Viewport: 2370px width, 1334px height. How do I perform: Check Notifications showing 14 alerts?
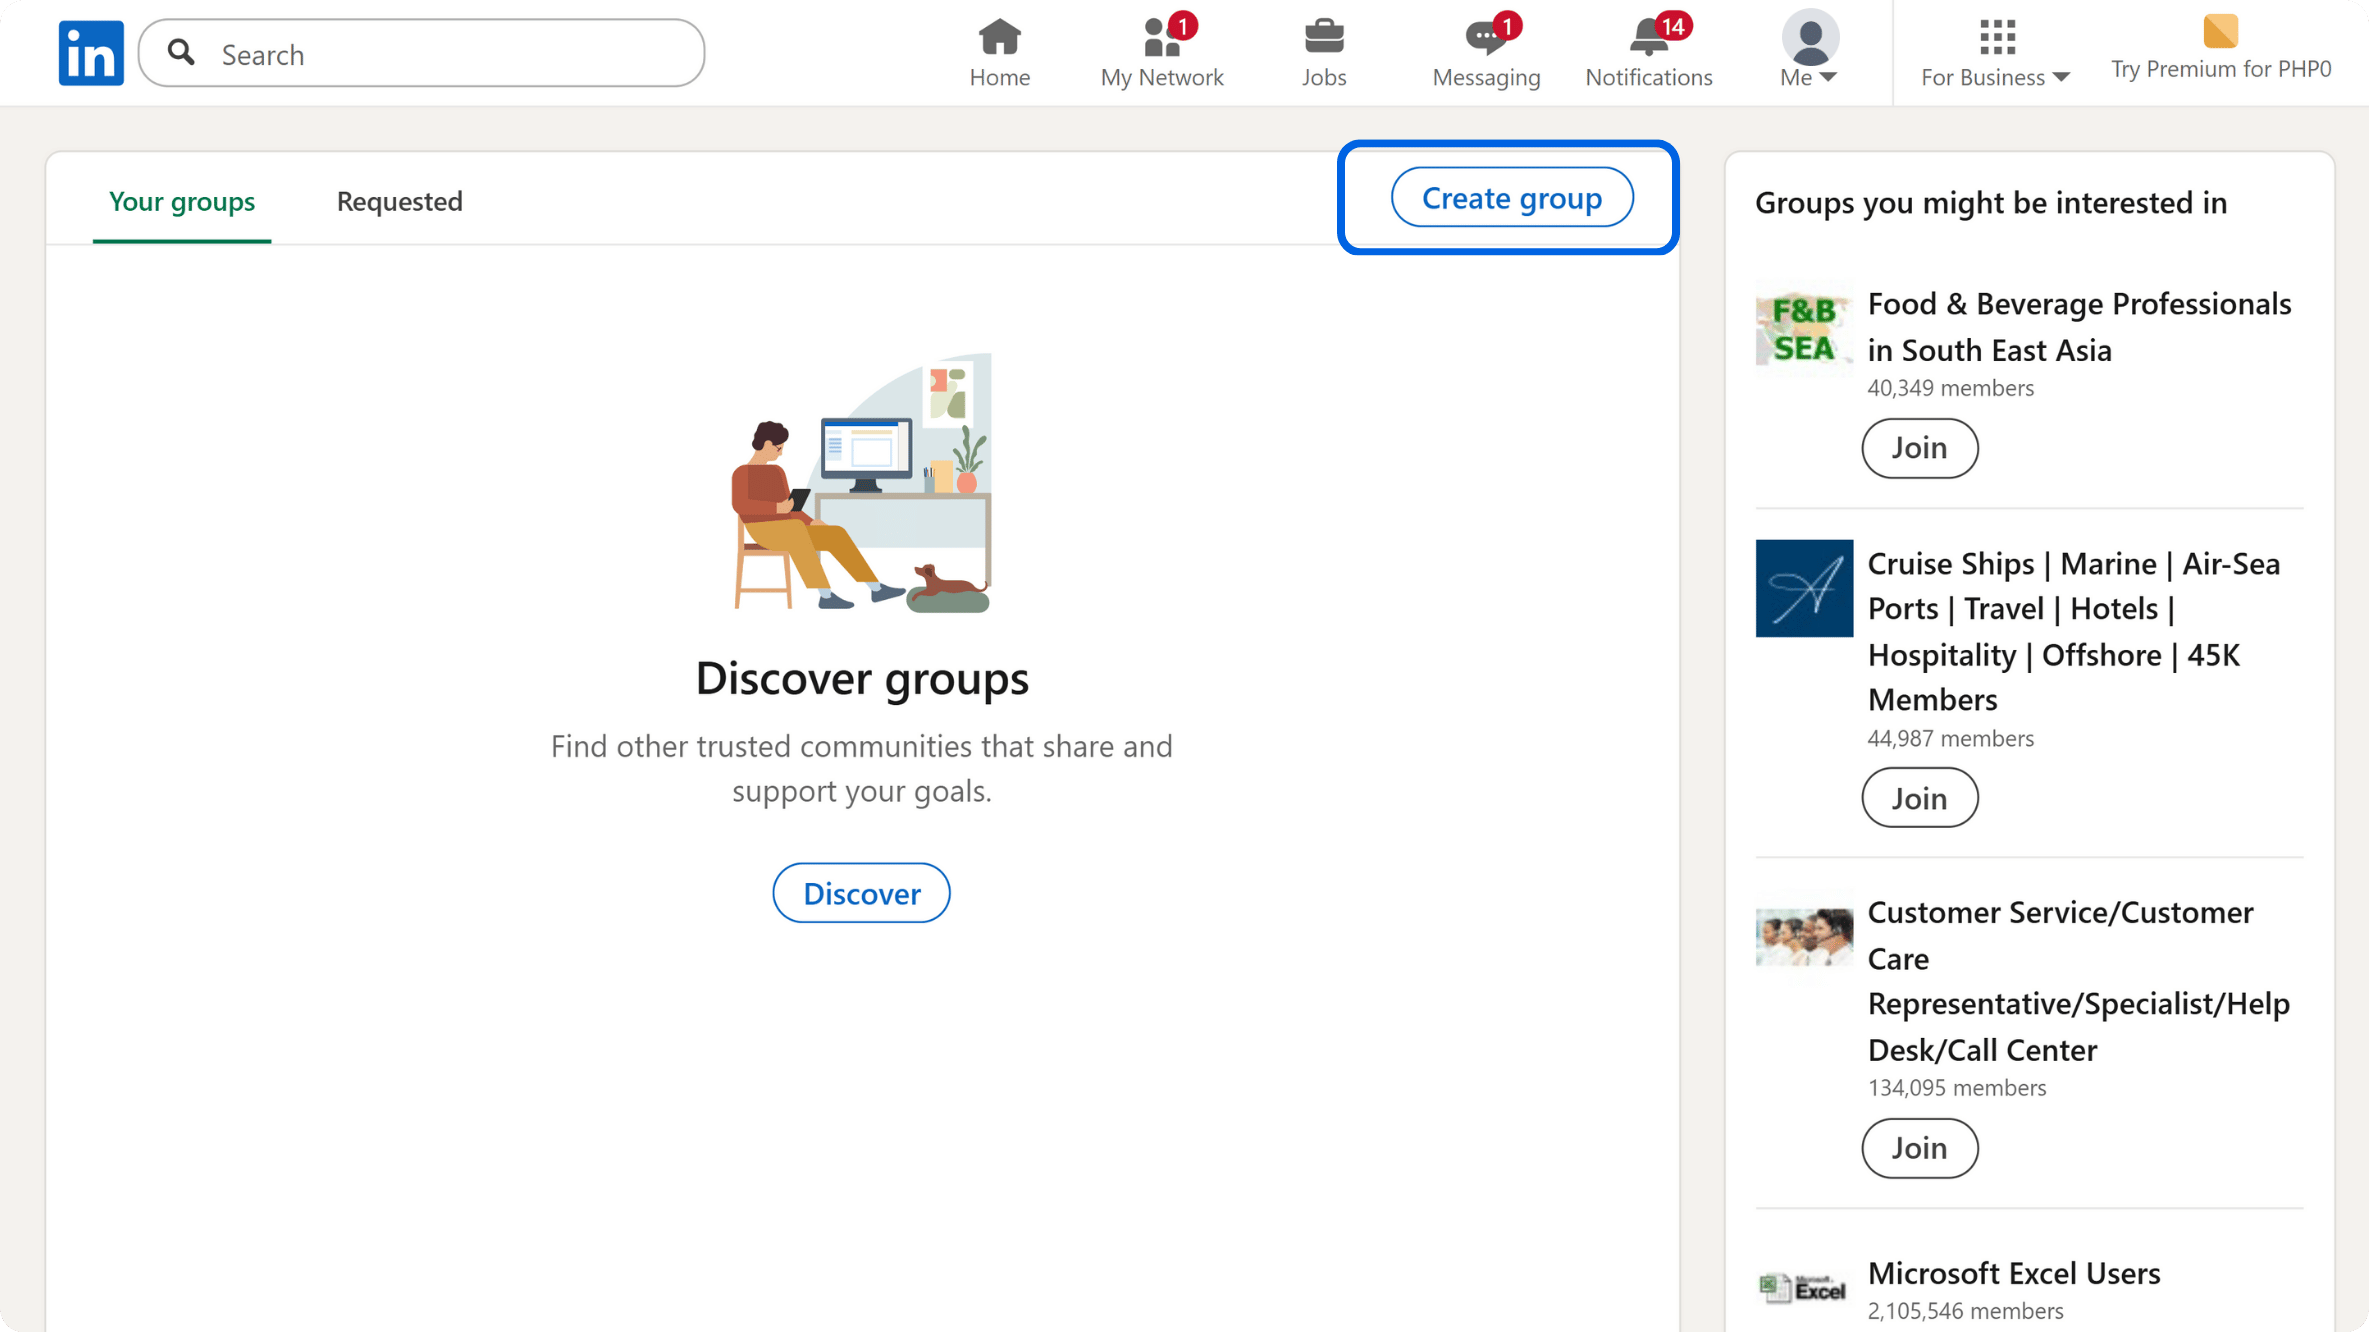[1647, 36]
